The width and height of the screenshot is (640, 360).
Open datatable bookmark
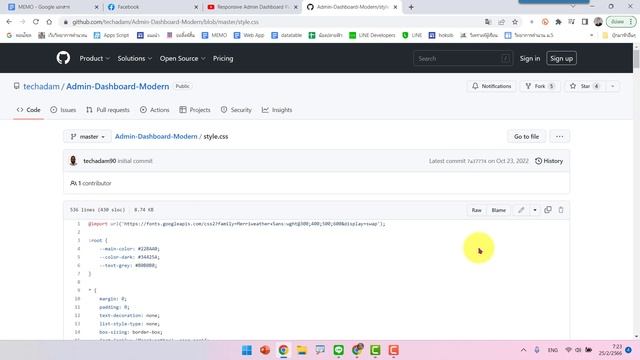287,36
